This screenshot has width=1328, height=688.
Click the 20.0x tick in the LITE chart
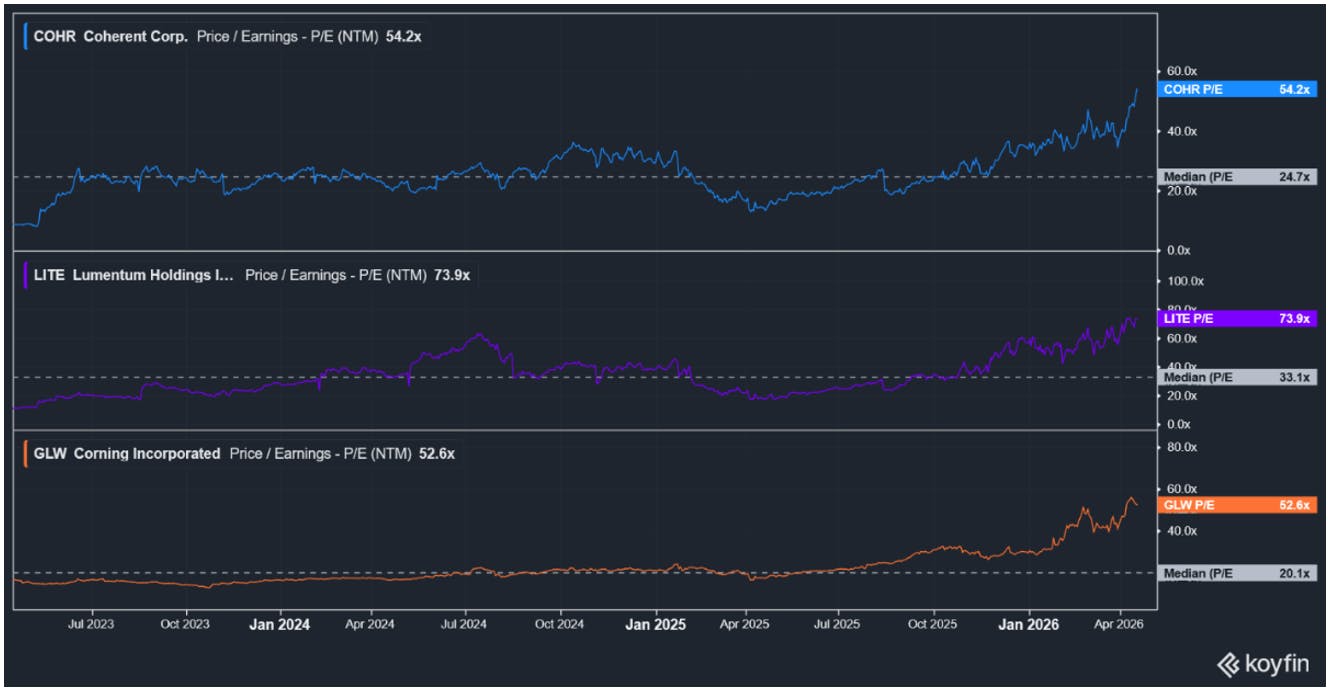click(1182, 396)
